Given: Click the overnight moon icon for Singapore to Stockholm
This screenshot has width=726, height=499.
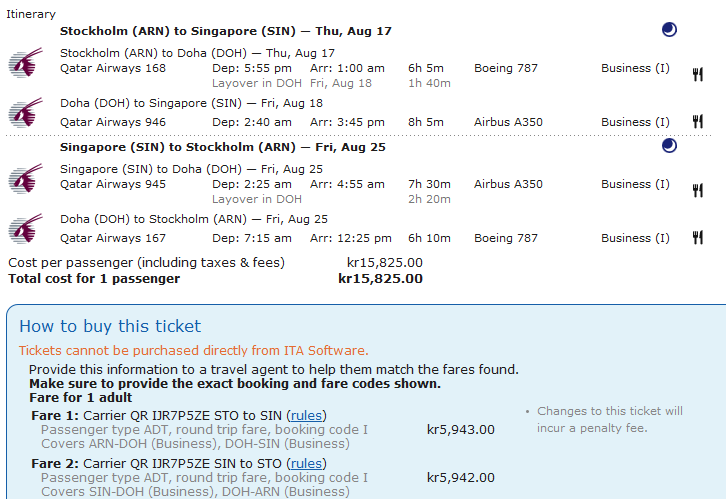Looking at the screenshot, I should coord(669,146).
